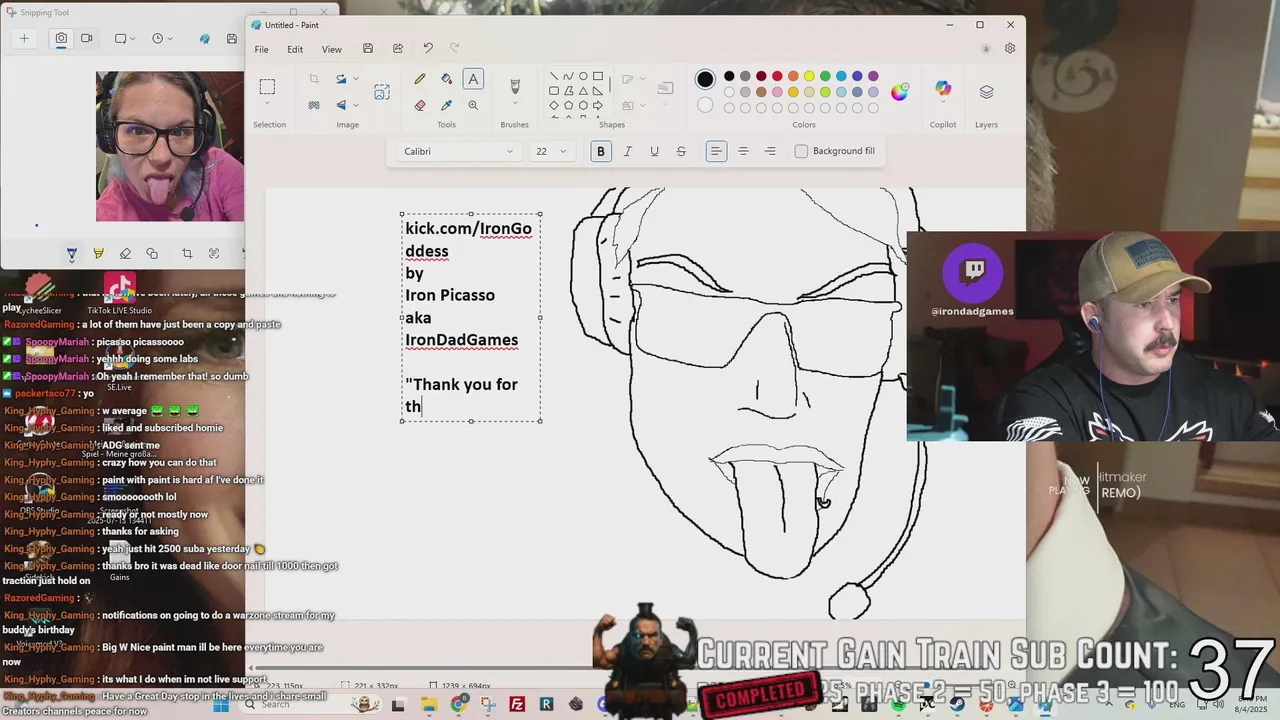Click the Share icon in Paint
The width and height of the screenshot is (1280, 720).
398,49
